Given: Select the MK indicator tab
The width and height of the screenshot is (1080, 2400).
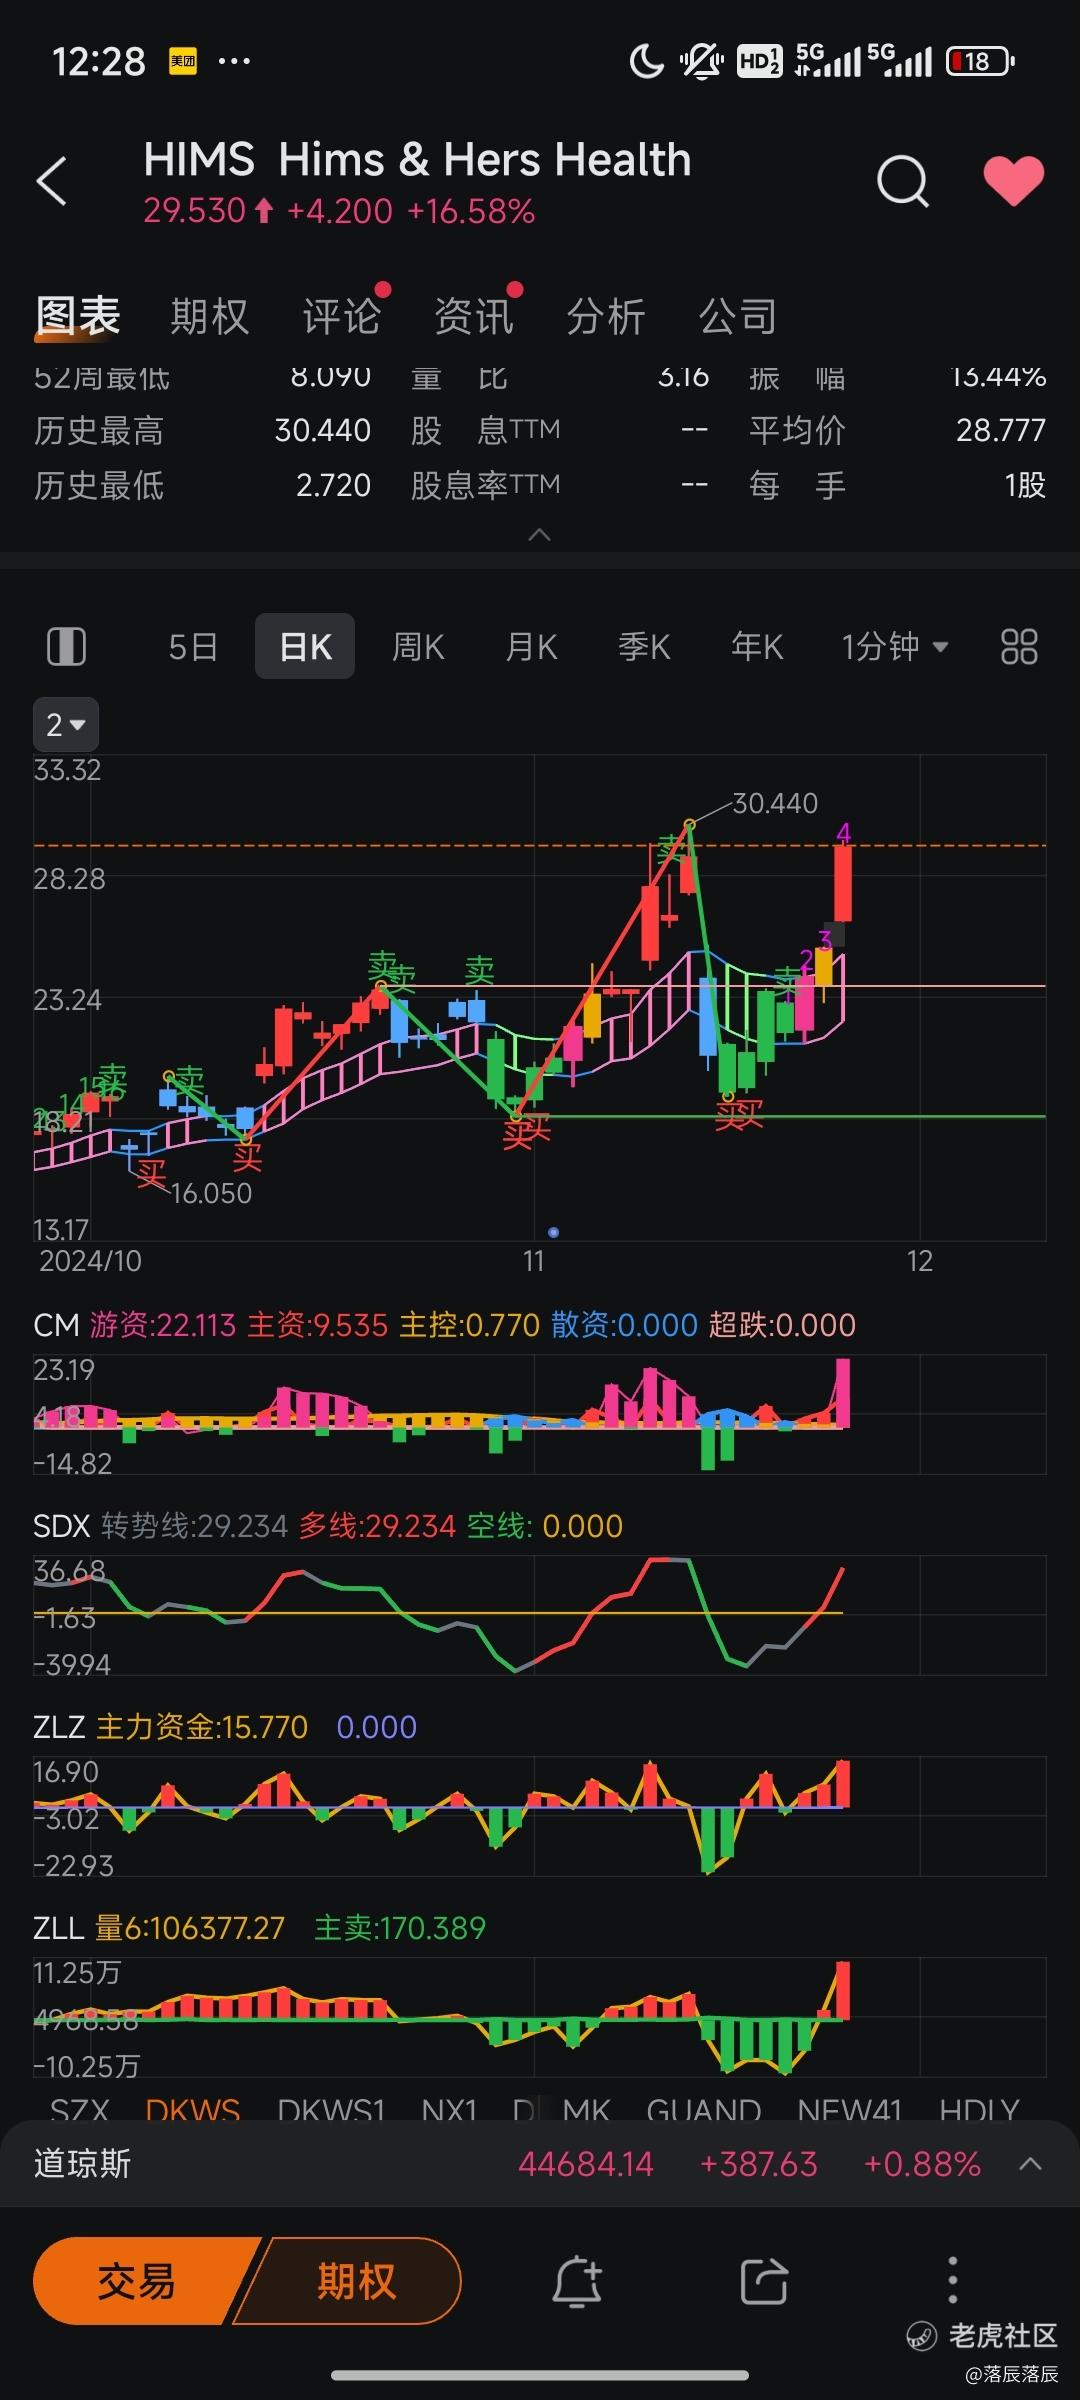Looking at the screenshot, I should [586, 2110].
